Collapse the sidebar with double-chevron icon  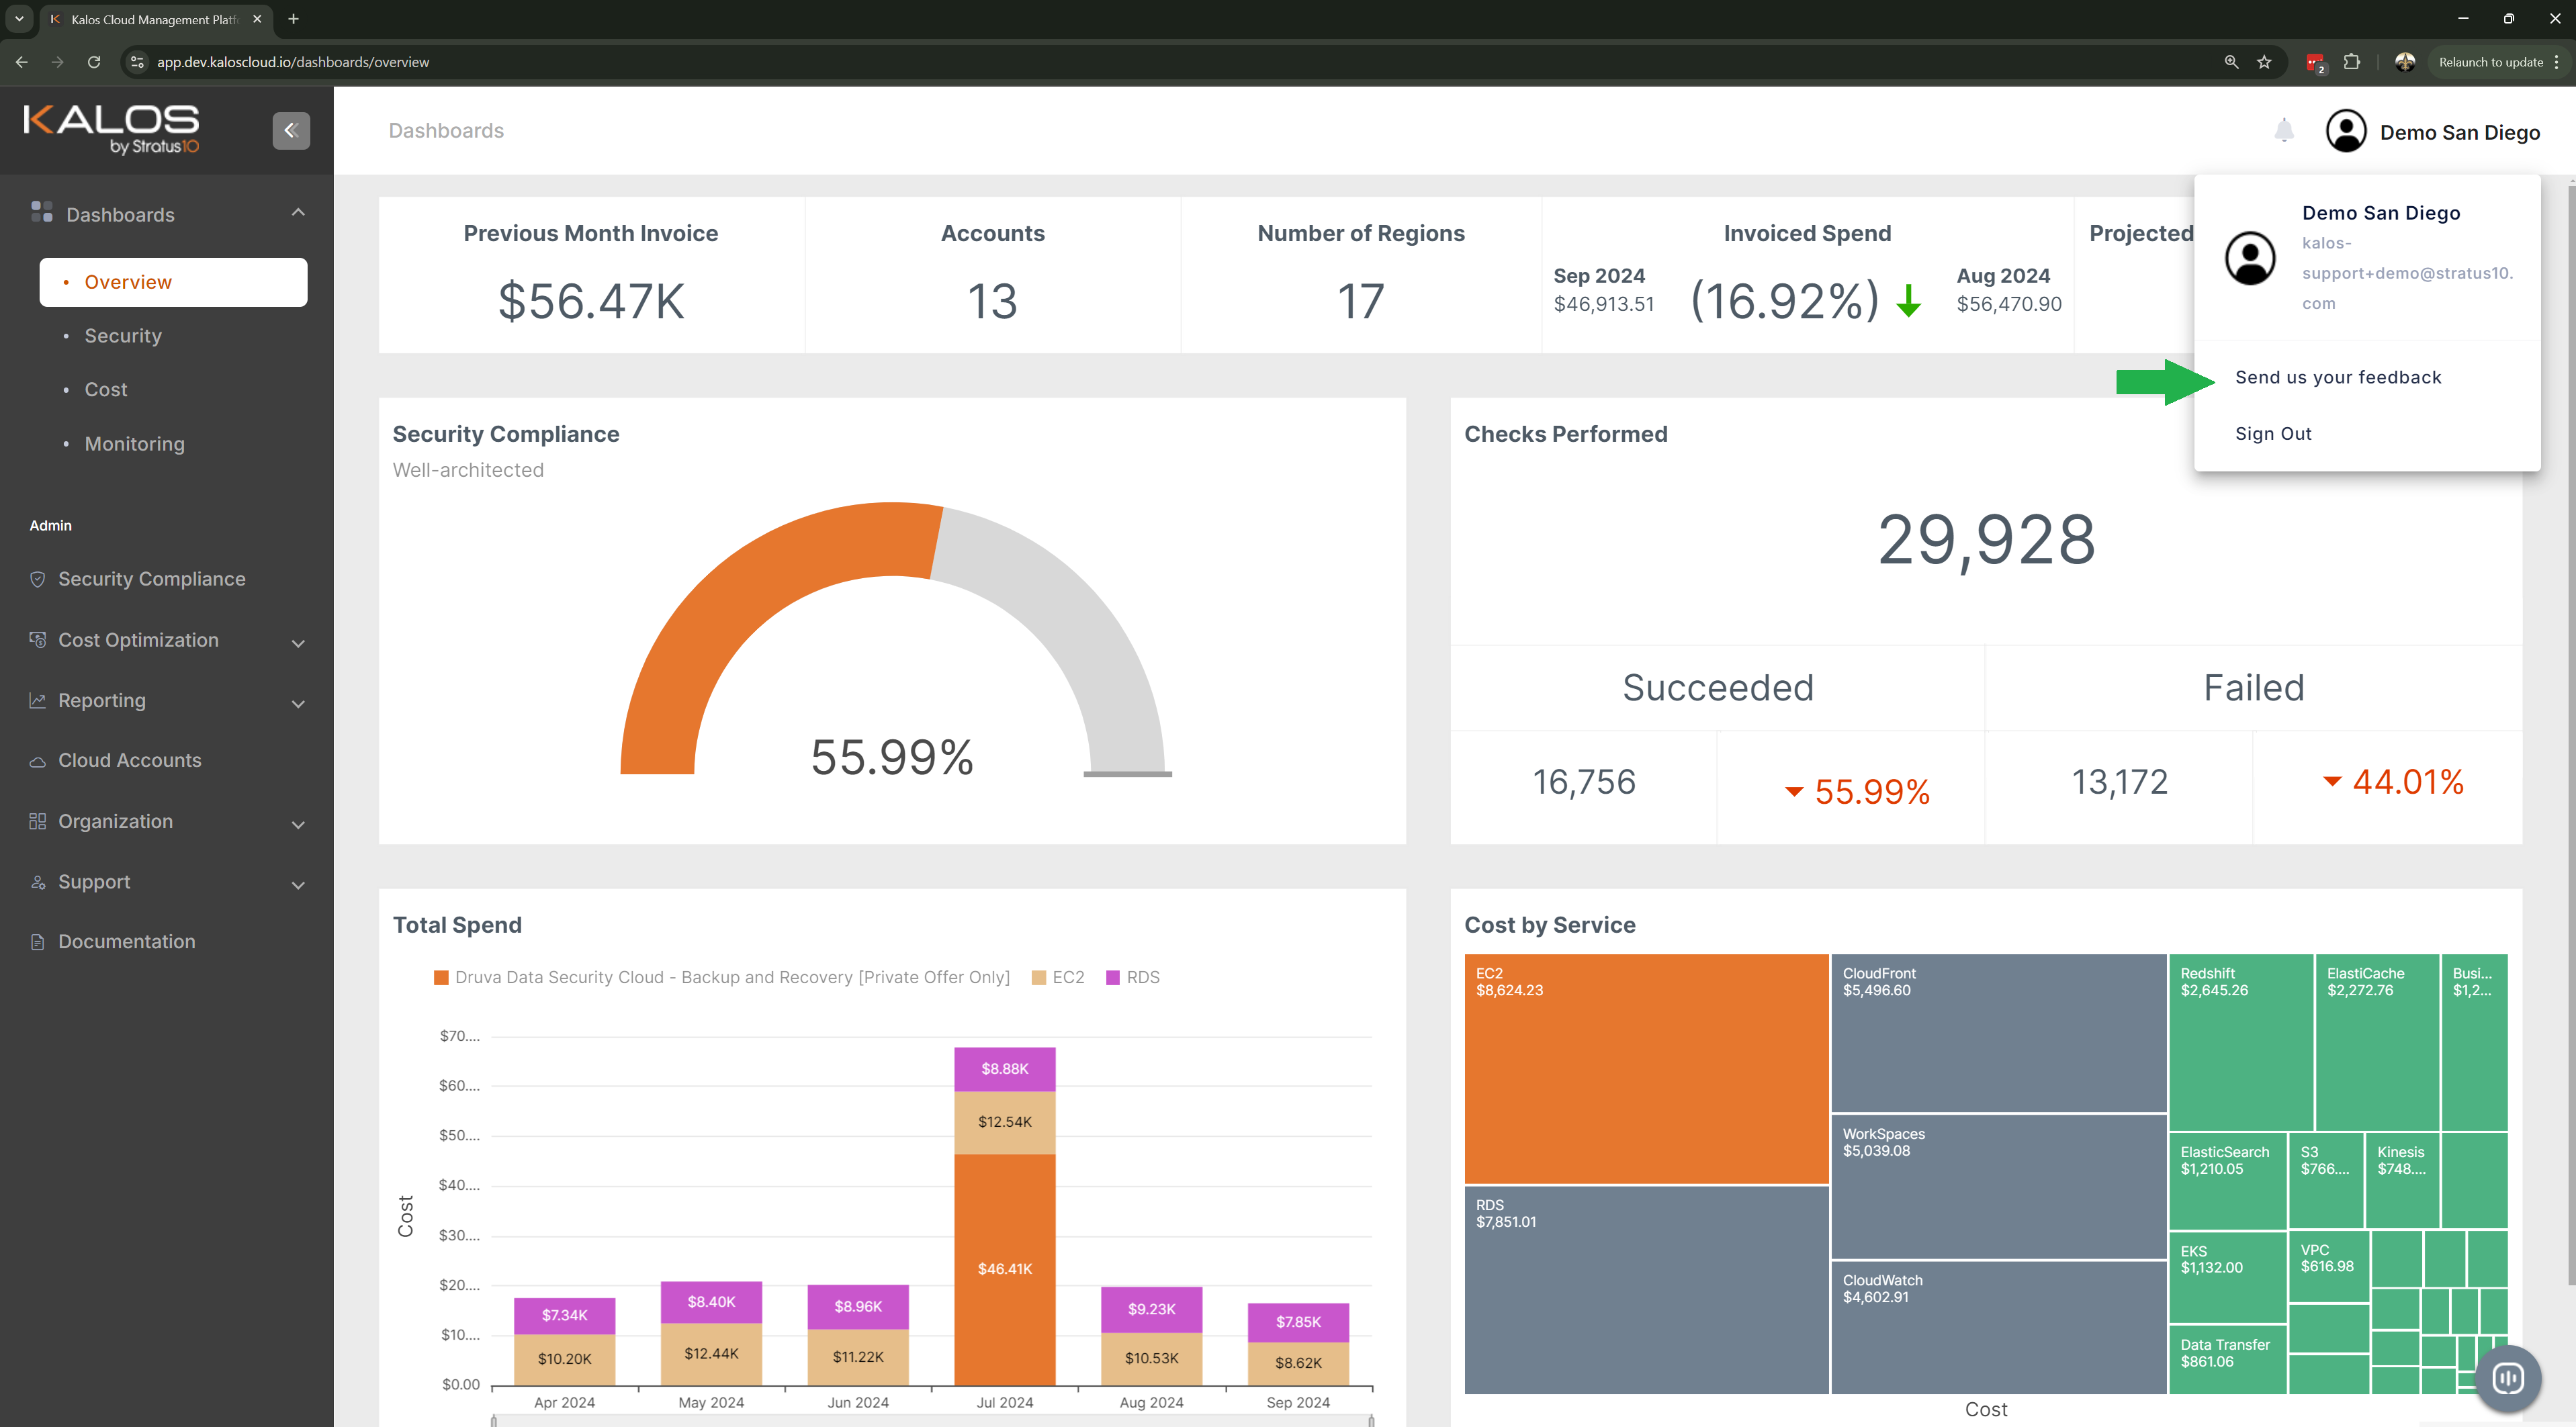pyautogui.click(x=291, y=130)
